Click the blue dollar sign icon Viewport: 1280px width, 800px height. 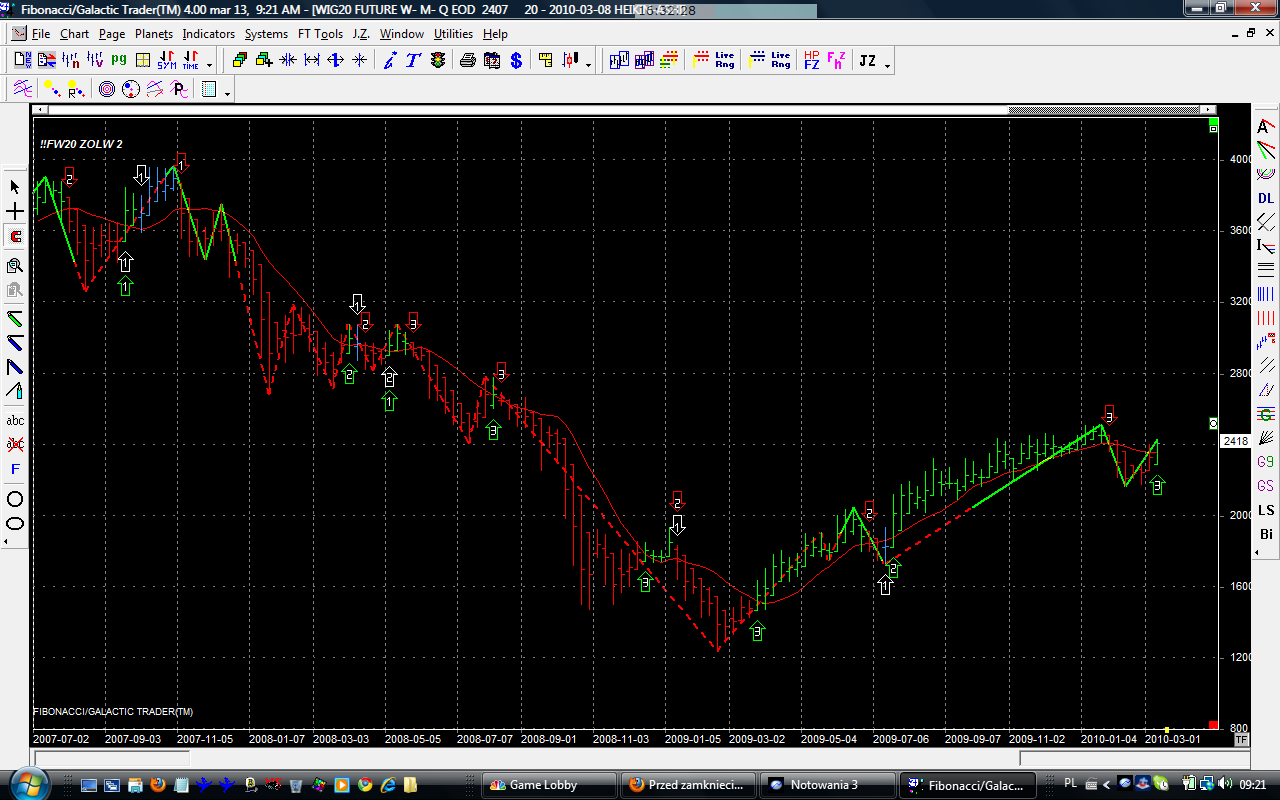516,61
